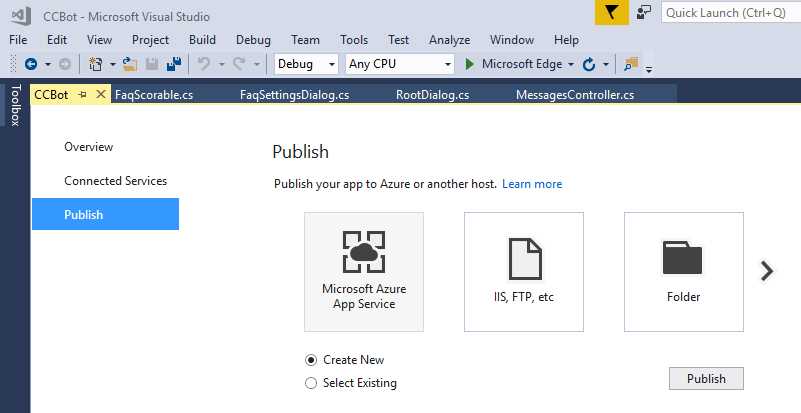This screenshot has width=801, height=413.
Task: Expand the Browser Refresh dropdown arrow
Action: [x=606, y=64]
